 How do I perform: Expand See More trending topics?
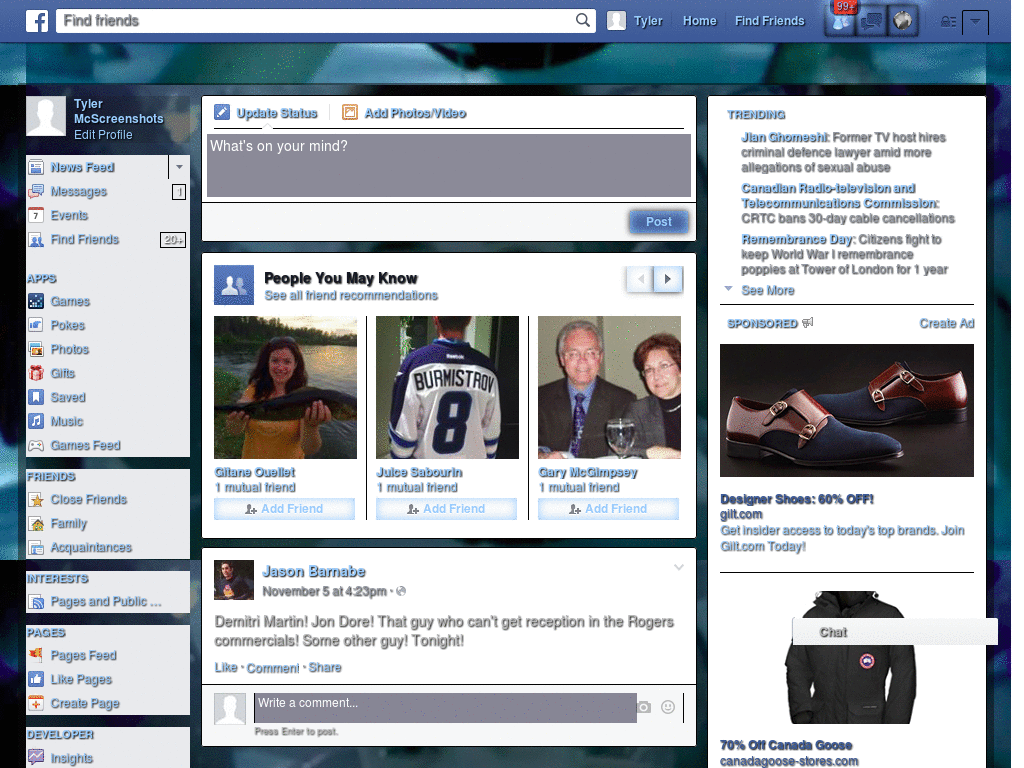coord(767,291)
